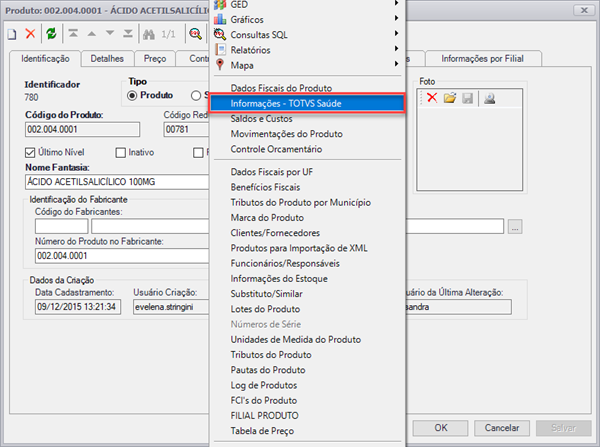Switch to the Detalhes tab

(x=107, y=59)
